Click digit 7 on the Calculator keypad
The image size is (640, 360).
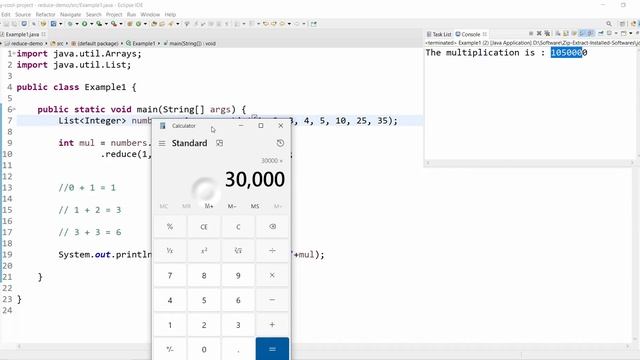tap(170, 276)
